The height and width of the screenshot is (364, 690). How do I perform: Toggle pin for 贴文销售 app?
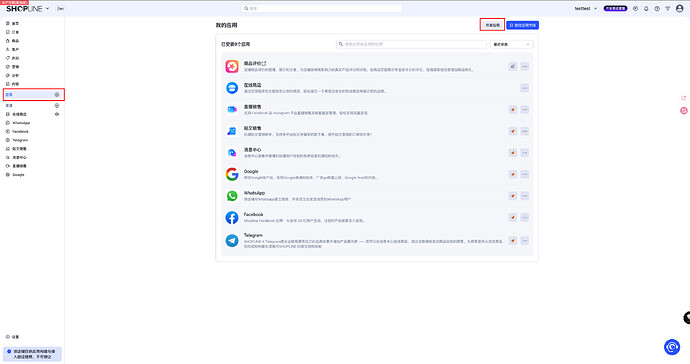[x=513, y=131]
